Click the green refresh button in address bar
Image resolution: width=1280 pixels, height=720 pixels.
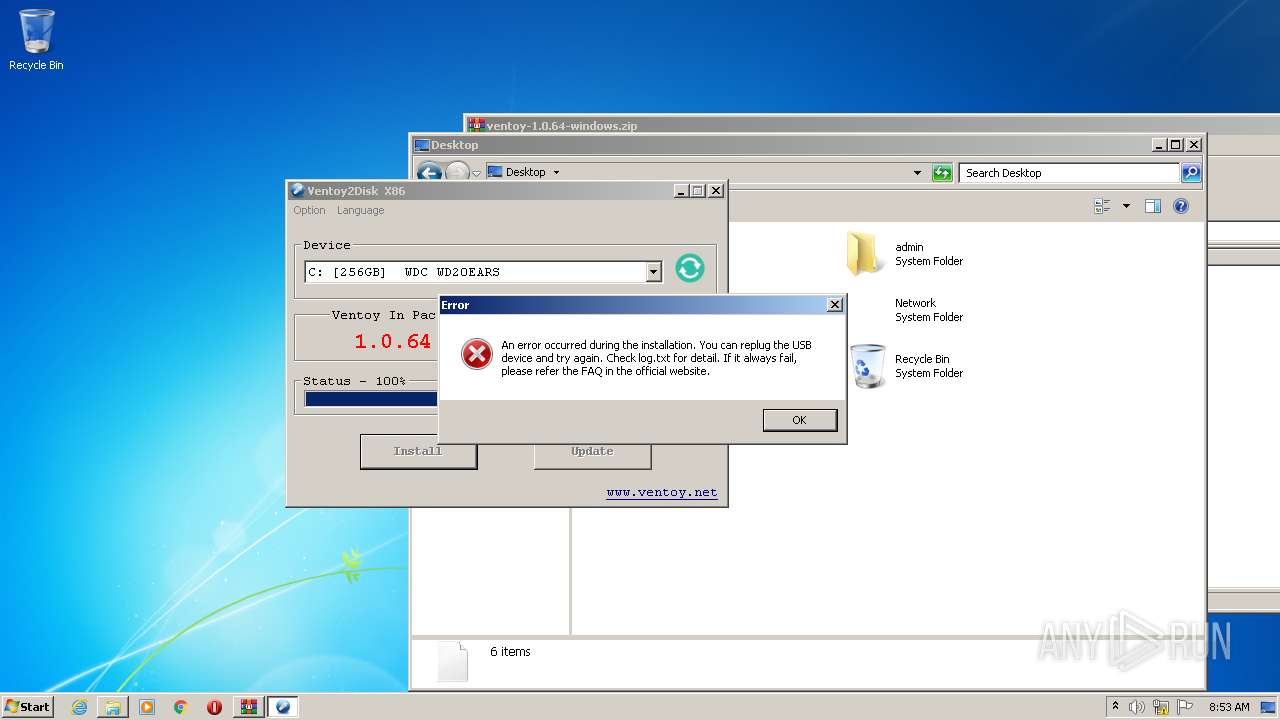942,173
